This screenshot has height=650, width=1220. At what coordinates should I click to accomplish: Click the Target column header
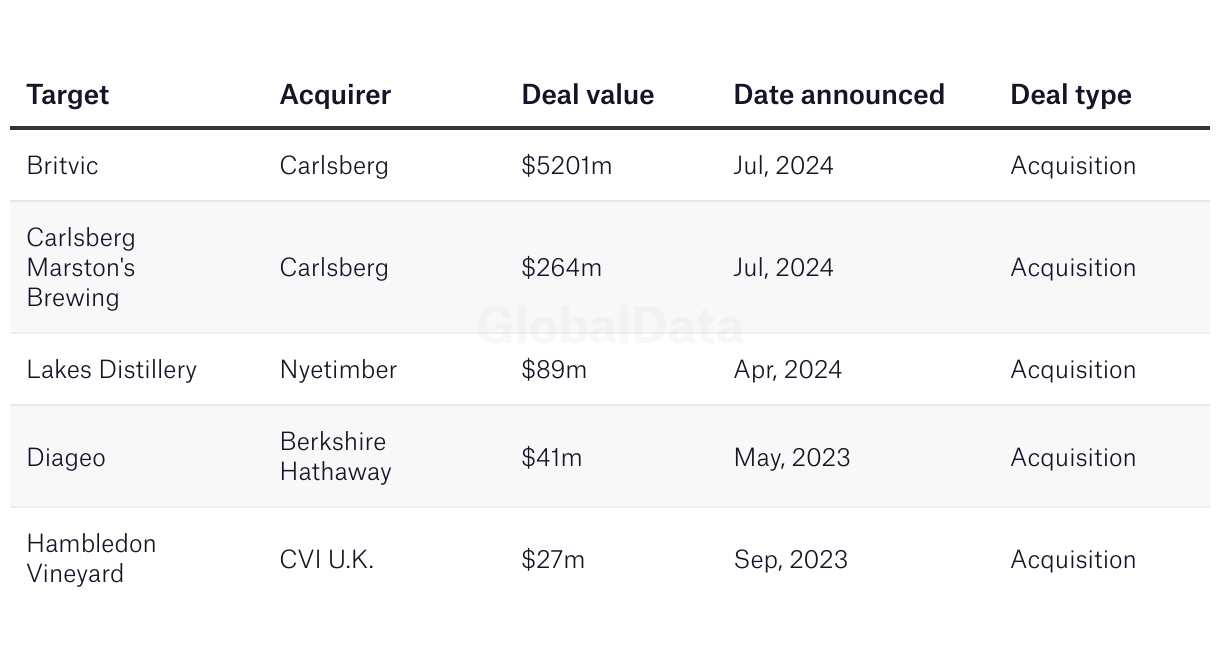click(68, 95)
